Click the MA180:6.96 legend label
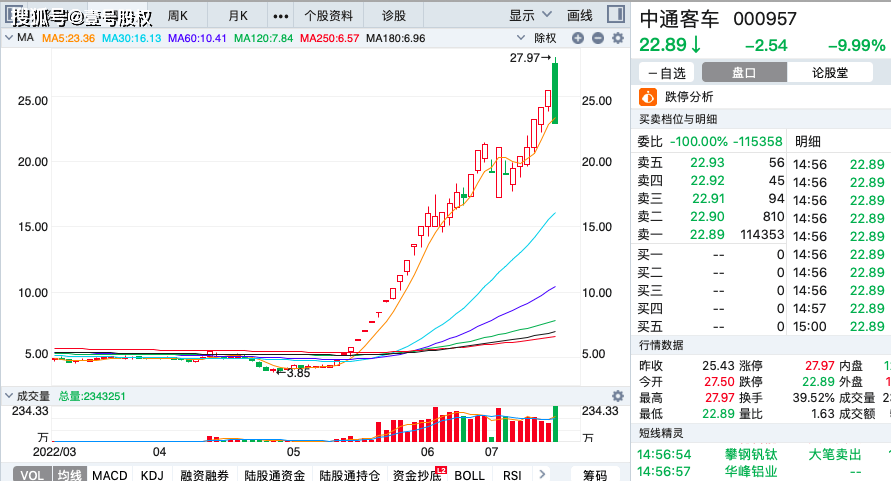The image size is (891, 481). (x=395, y=38)
